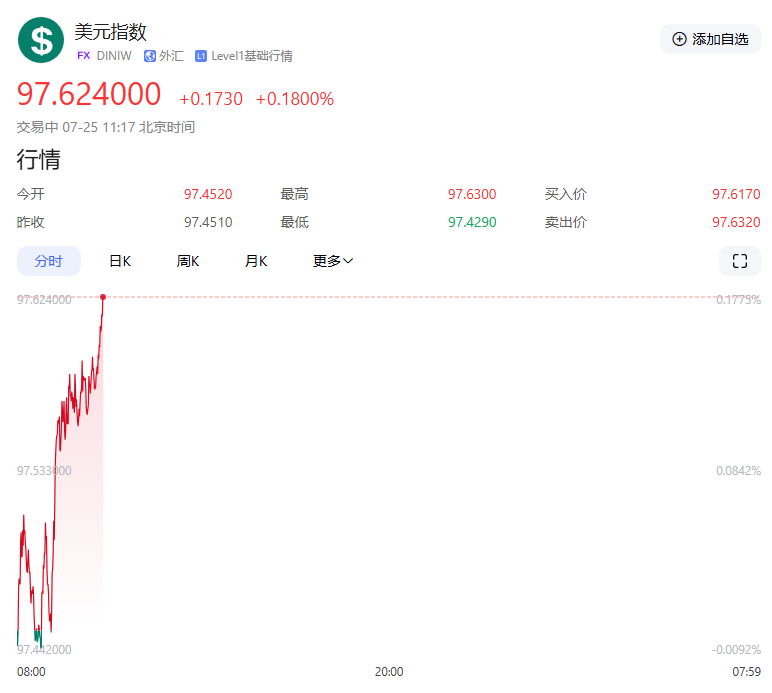The width and height of the screenshot is (772, 693).
Task: Click the L1 Level1基础行情 badge icon
Action: point(201,56)
